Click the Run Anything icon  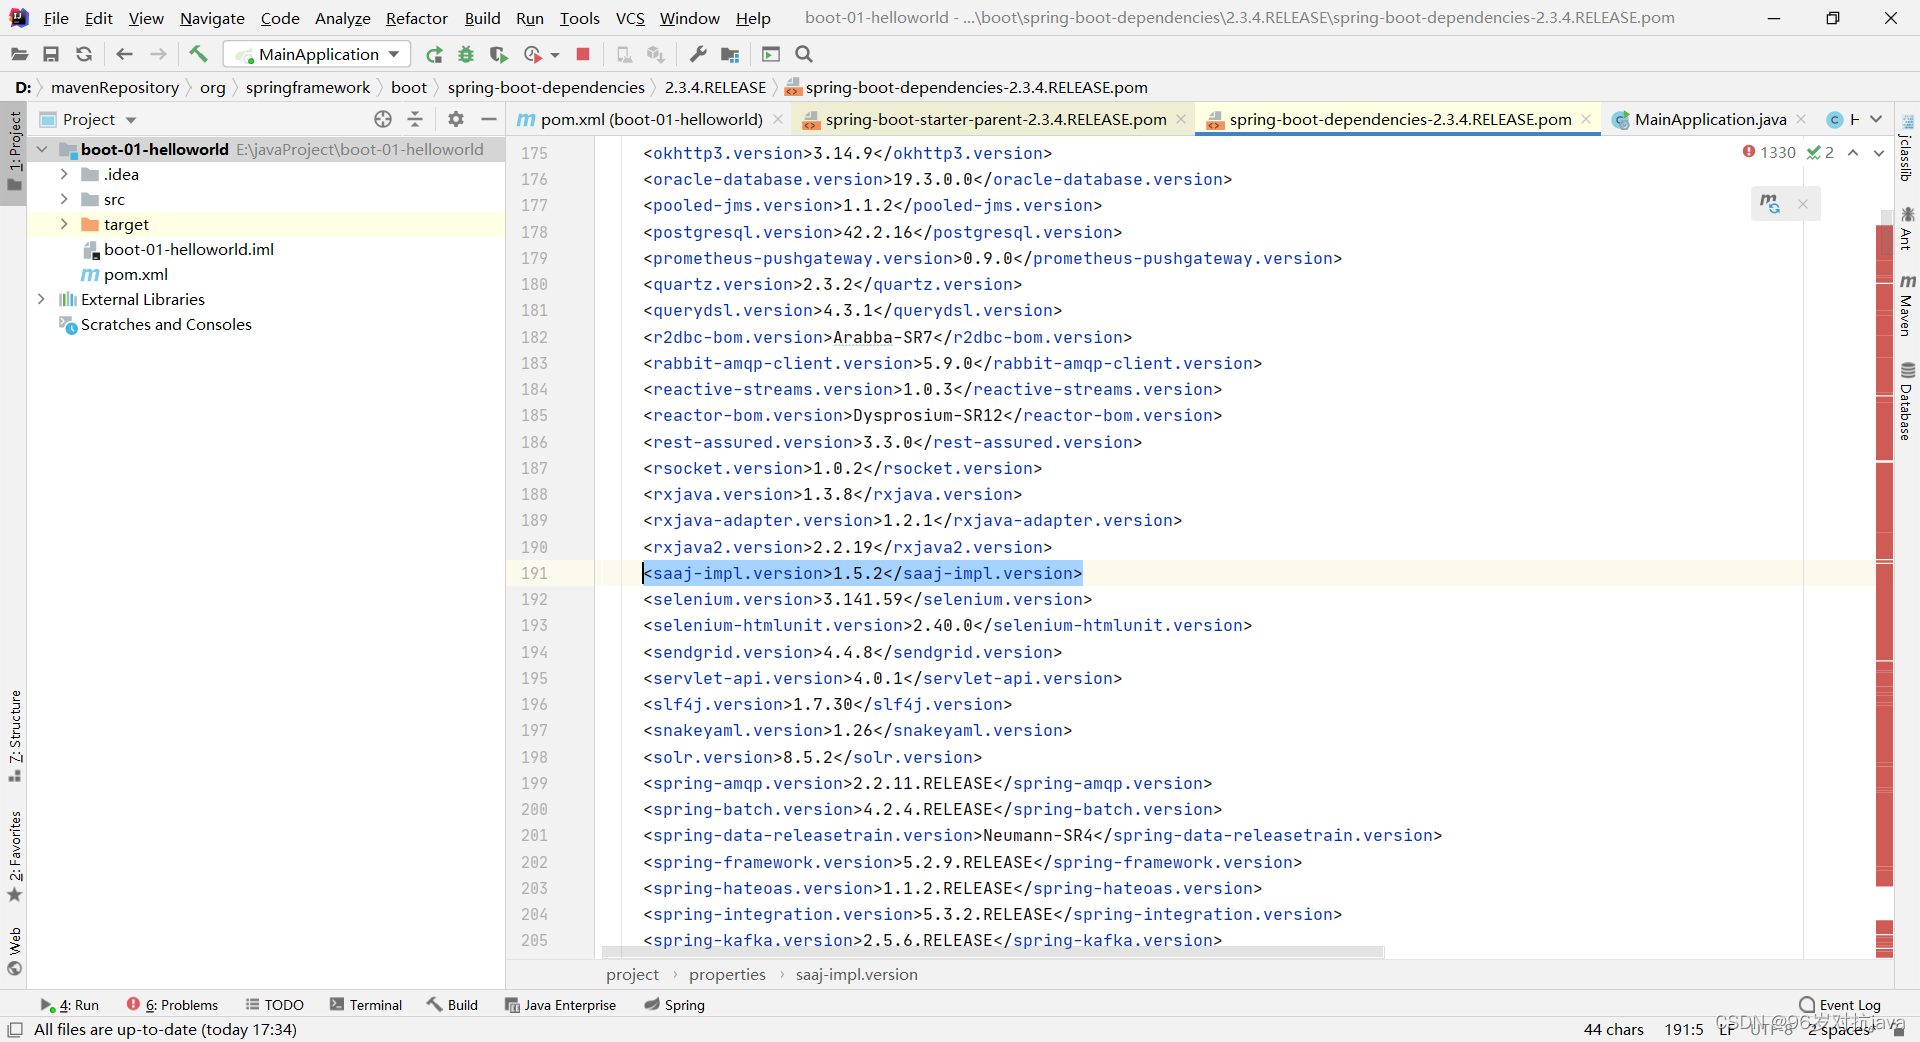[771, 54]
